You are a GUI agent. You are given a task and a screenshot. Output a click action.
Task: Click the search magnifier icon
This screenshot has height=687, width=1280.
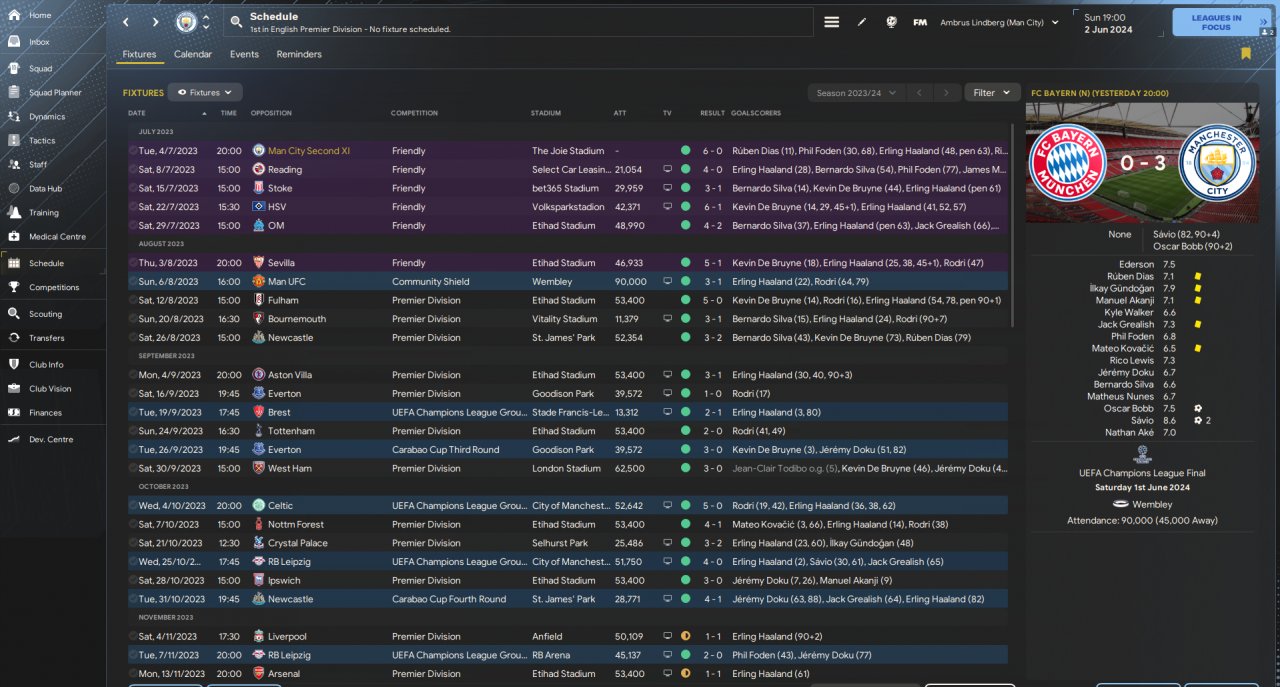tap(236, 22)
